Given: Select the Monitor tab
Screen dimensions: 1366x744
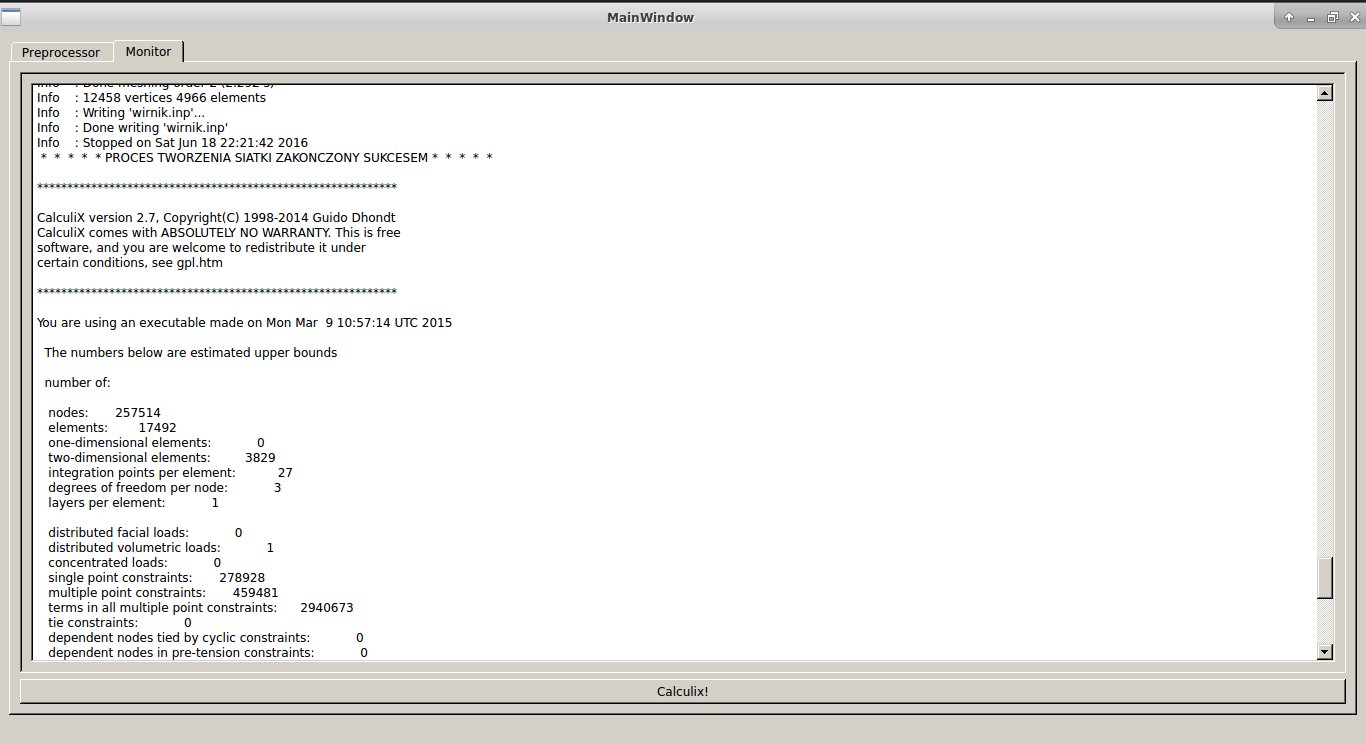Looking at the screenshot, I should click(x=148, y=51).
